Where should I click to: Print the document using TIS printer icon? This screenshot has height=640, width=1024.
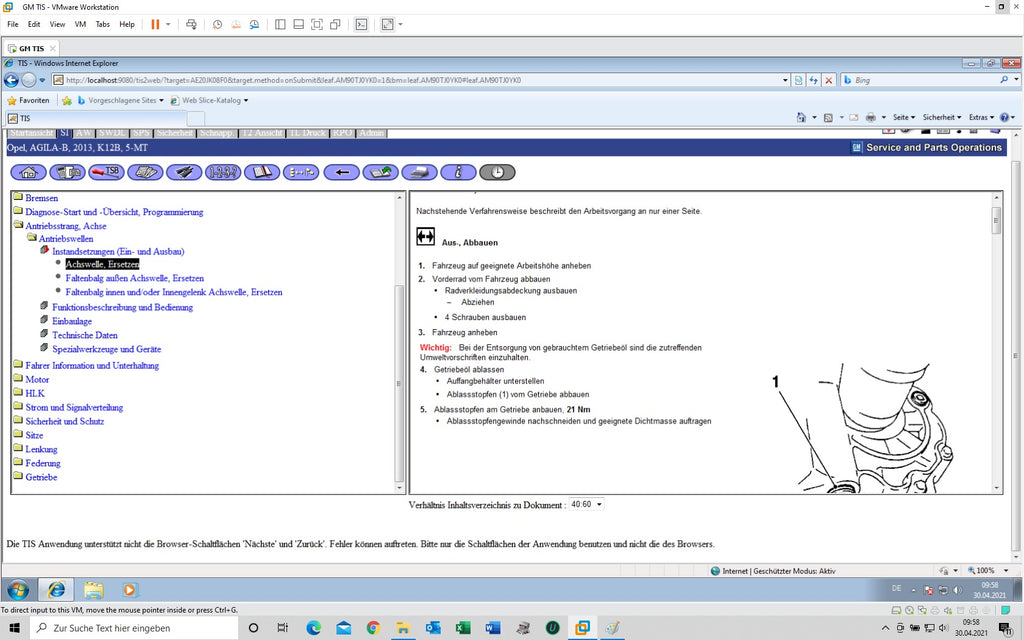pyautogui.click(x=419, y=172)
